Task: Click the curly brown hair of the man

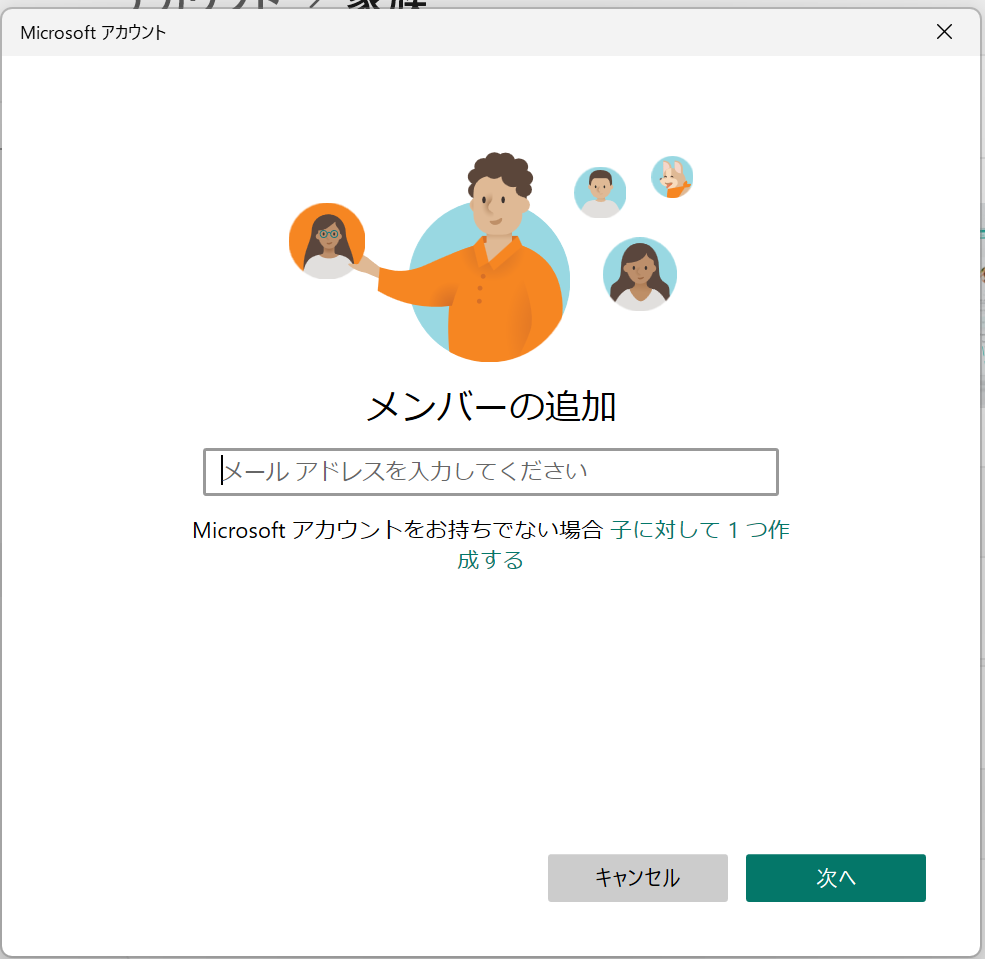Action: (500, 171)
